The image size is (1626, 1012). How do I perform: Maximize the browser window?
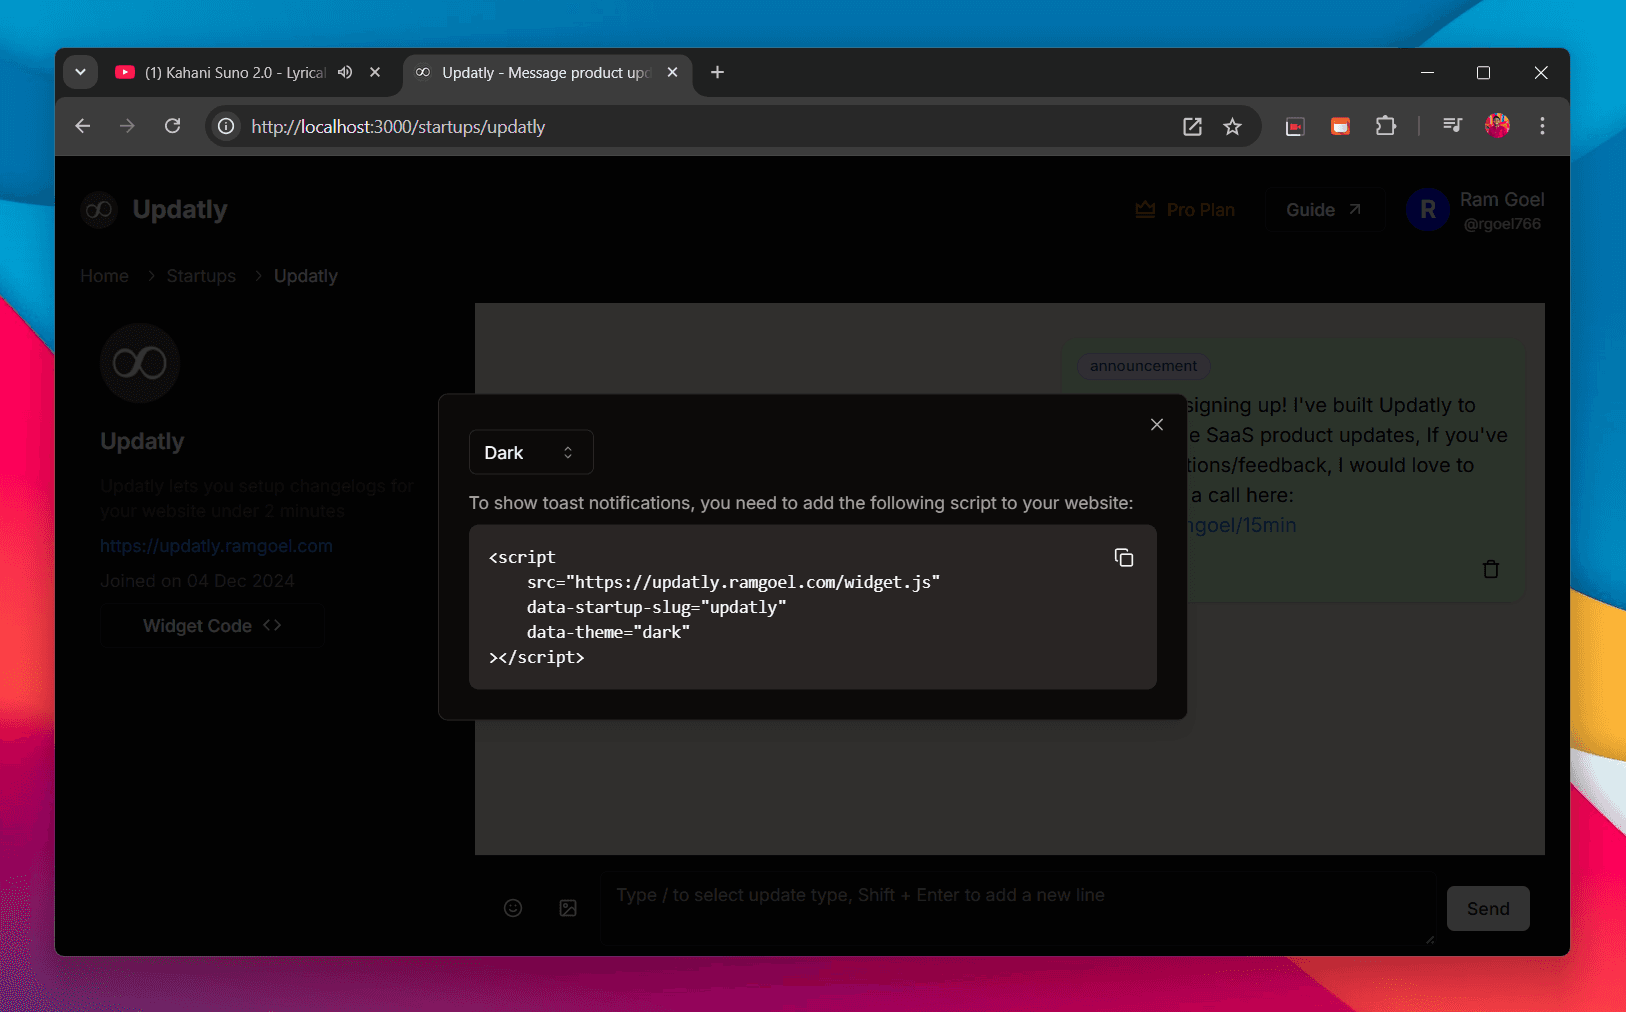1483,72
